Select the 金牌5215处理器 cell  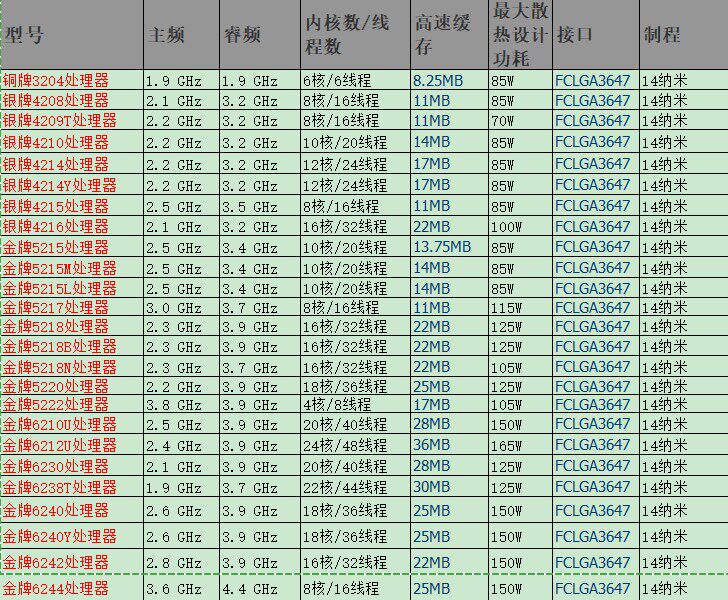72,247
